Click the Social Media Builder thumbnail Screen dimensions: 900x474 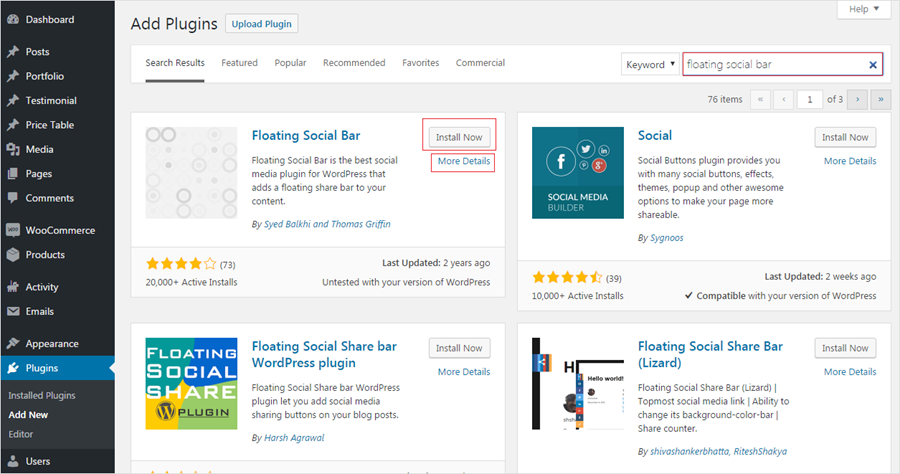click(577, 173)
